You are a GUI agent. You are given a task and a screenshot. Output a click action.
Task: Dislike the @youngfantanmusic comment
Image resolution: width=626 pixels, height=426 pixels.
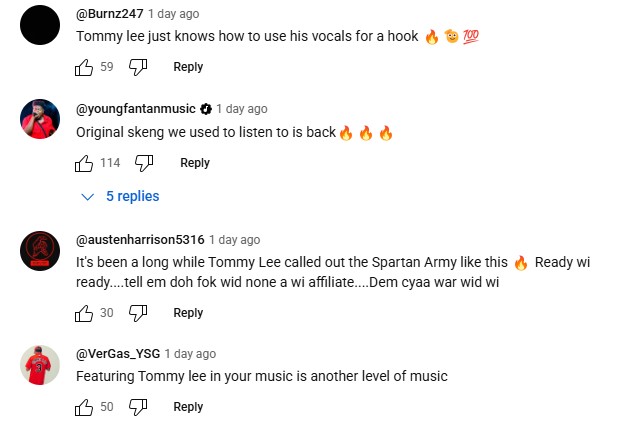(x=145, y=163)
